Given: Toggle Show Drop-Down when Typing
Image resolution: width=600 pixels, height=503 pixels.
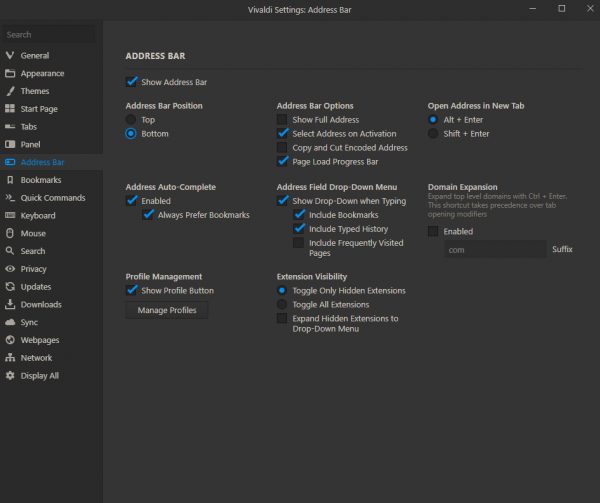Looking at the screenshot, I should pyautogui.click(x=282, y=201).
